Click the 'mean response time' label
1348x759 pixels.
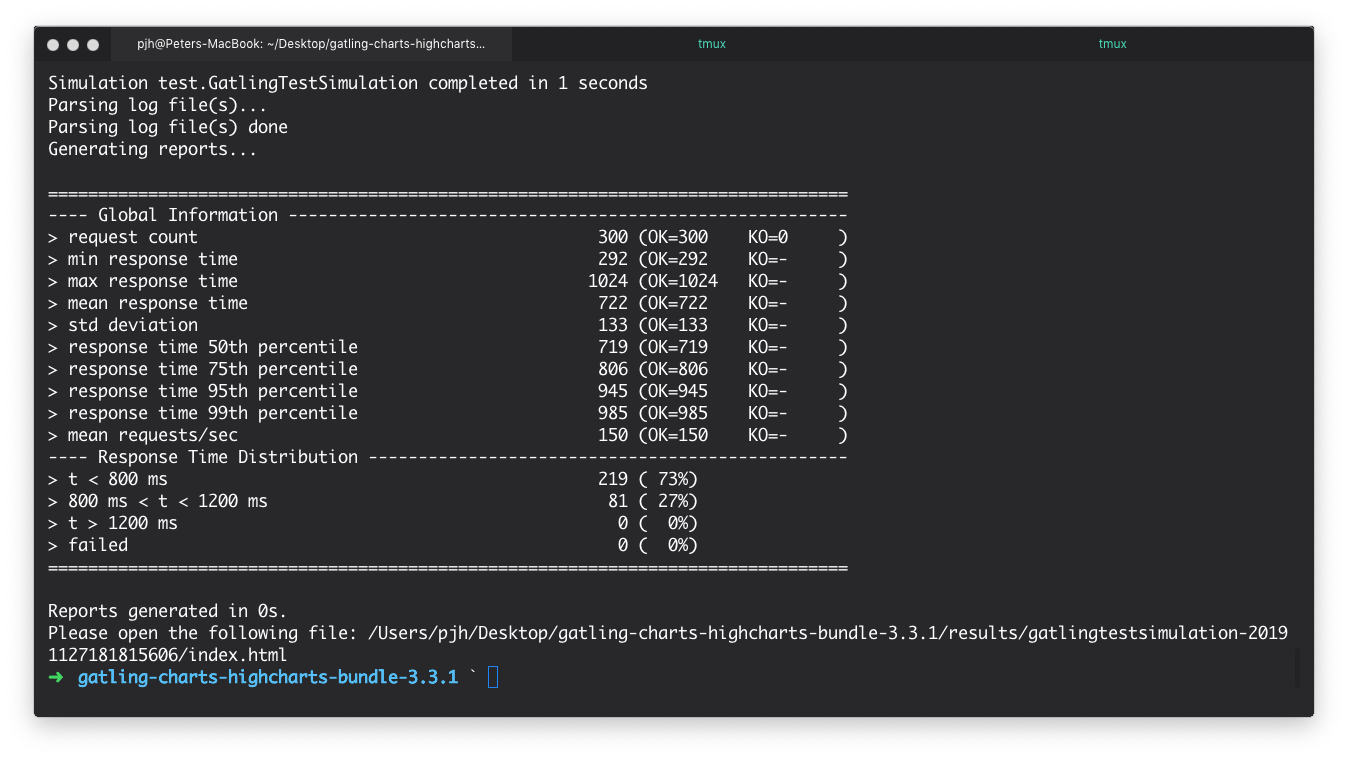(x=158, y=303)
